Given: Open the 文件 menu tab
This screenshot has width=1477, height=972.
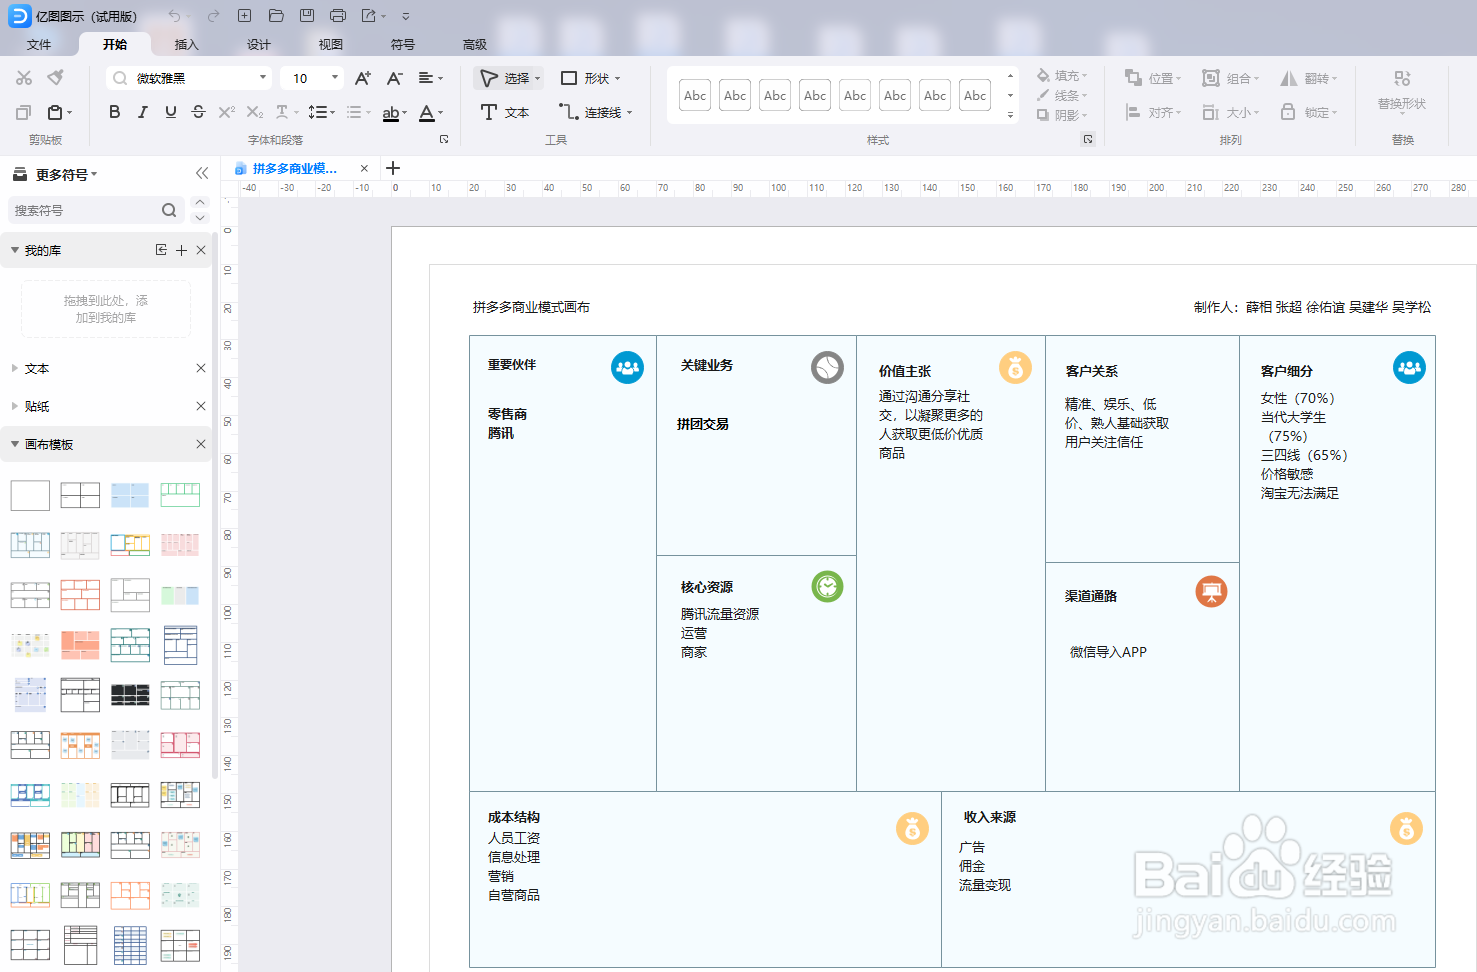Looking at the screenshot, I should 39,44.
